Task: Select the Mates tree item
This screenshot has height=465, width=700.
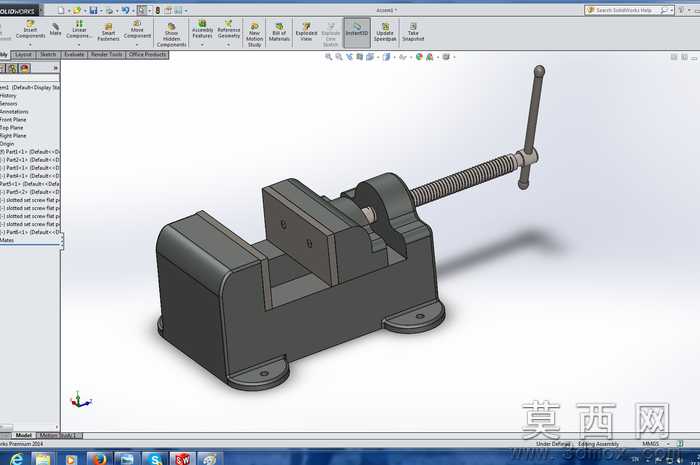Action: tap(7, 240)
